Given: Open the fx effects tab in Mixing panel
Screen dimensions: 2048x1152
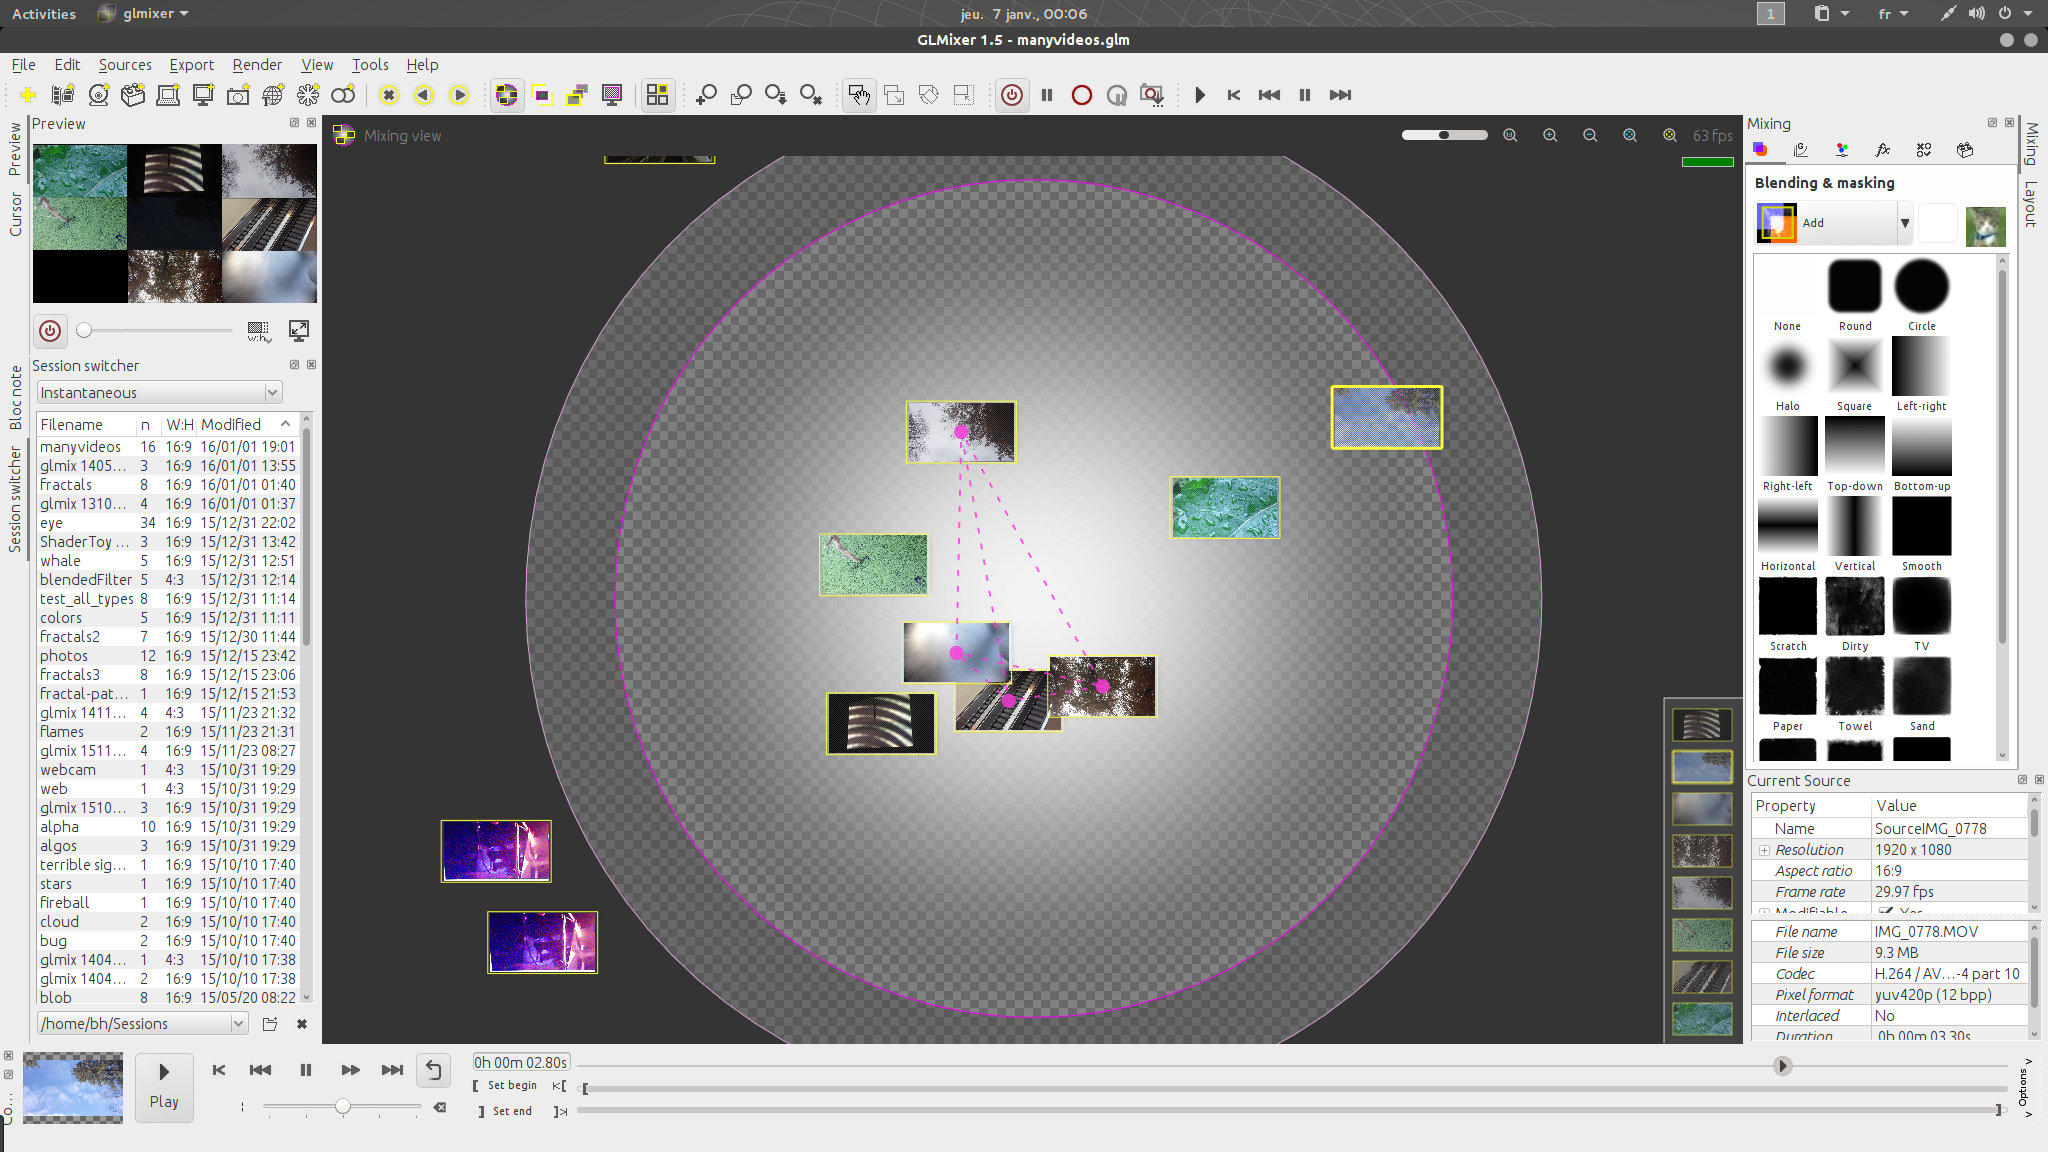Looking at the screenshot, I should coord(1883,150).
